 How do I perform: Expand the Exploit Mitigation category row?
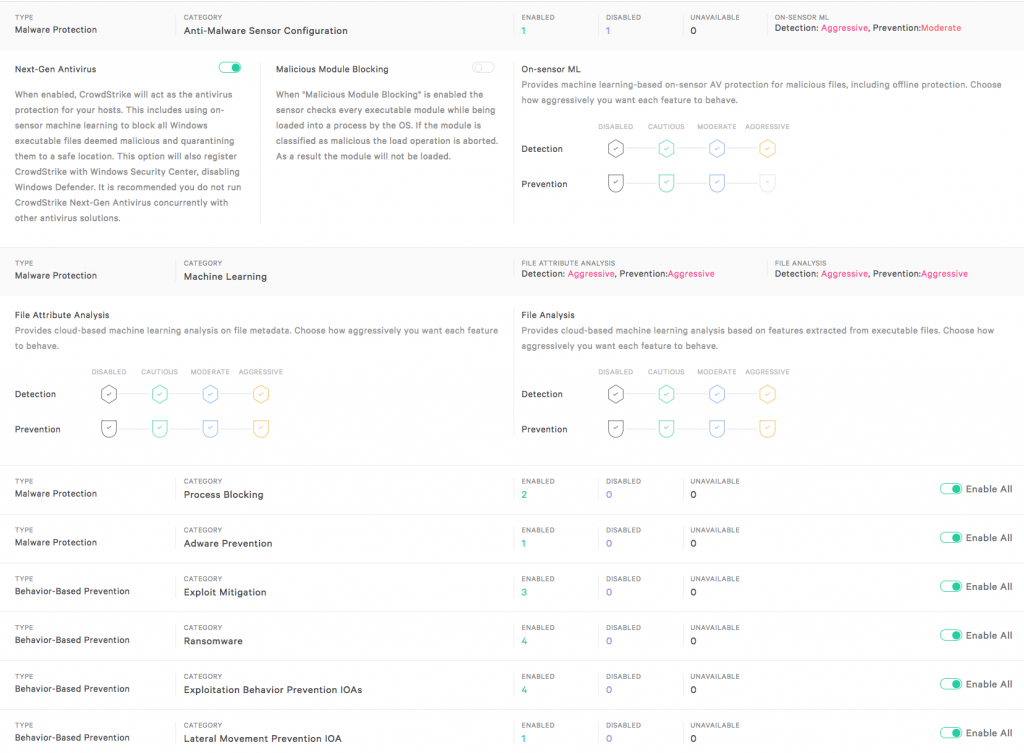coord(225,592)
